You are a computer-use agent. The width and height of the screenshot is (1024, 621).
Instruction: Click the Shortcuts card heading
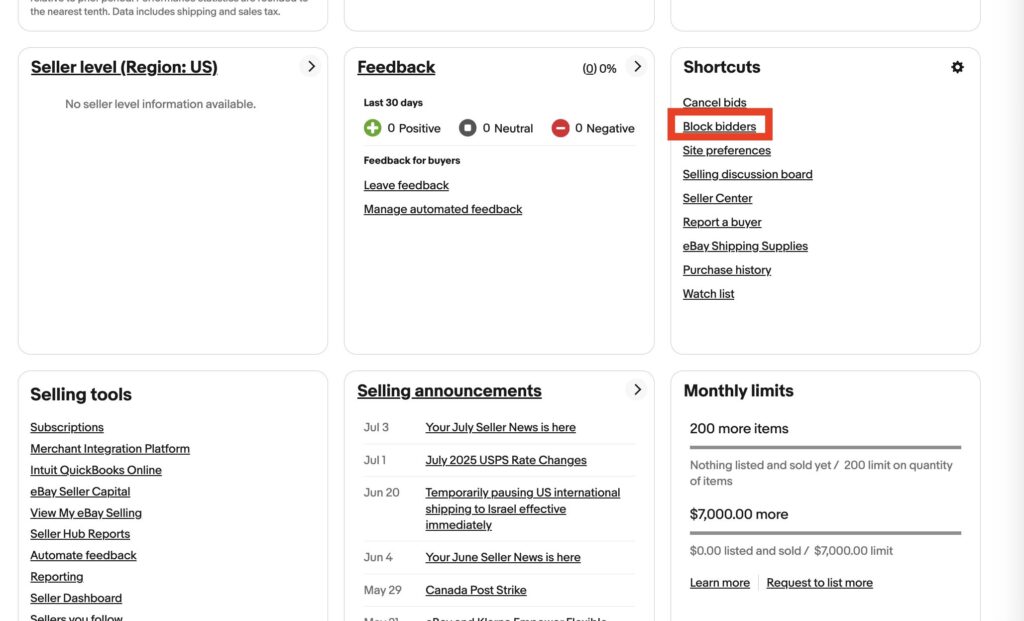(x=722, y=67)
